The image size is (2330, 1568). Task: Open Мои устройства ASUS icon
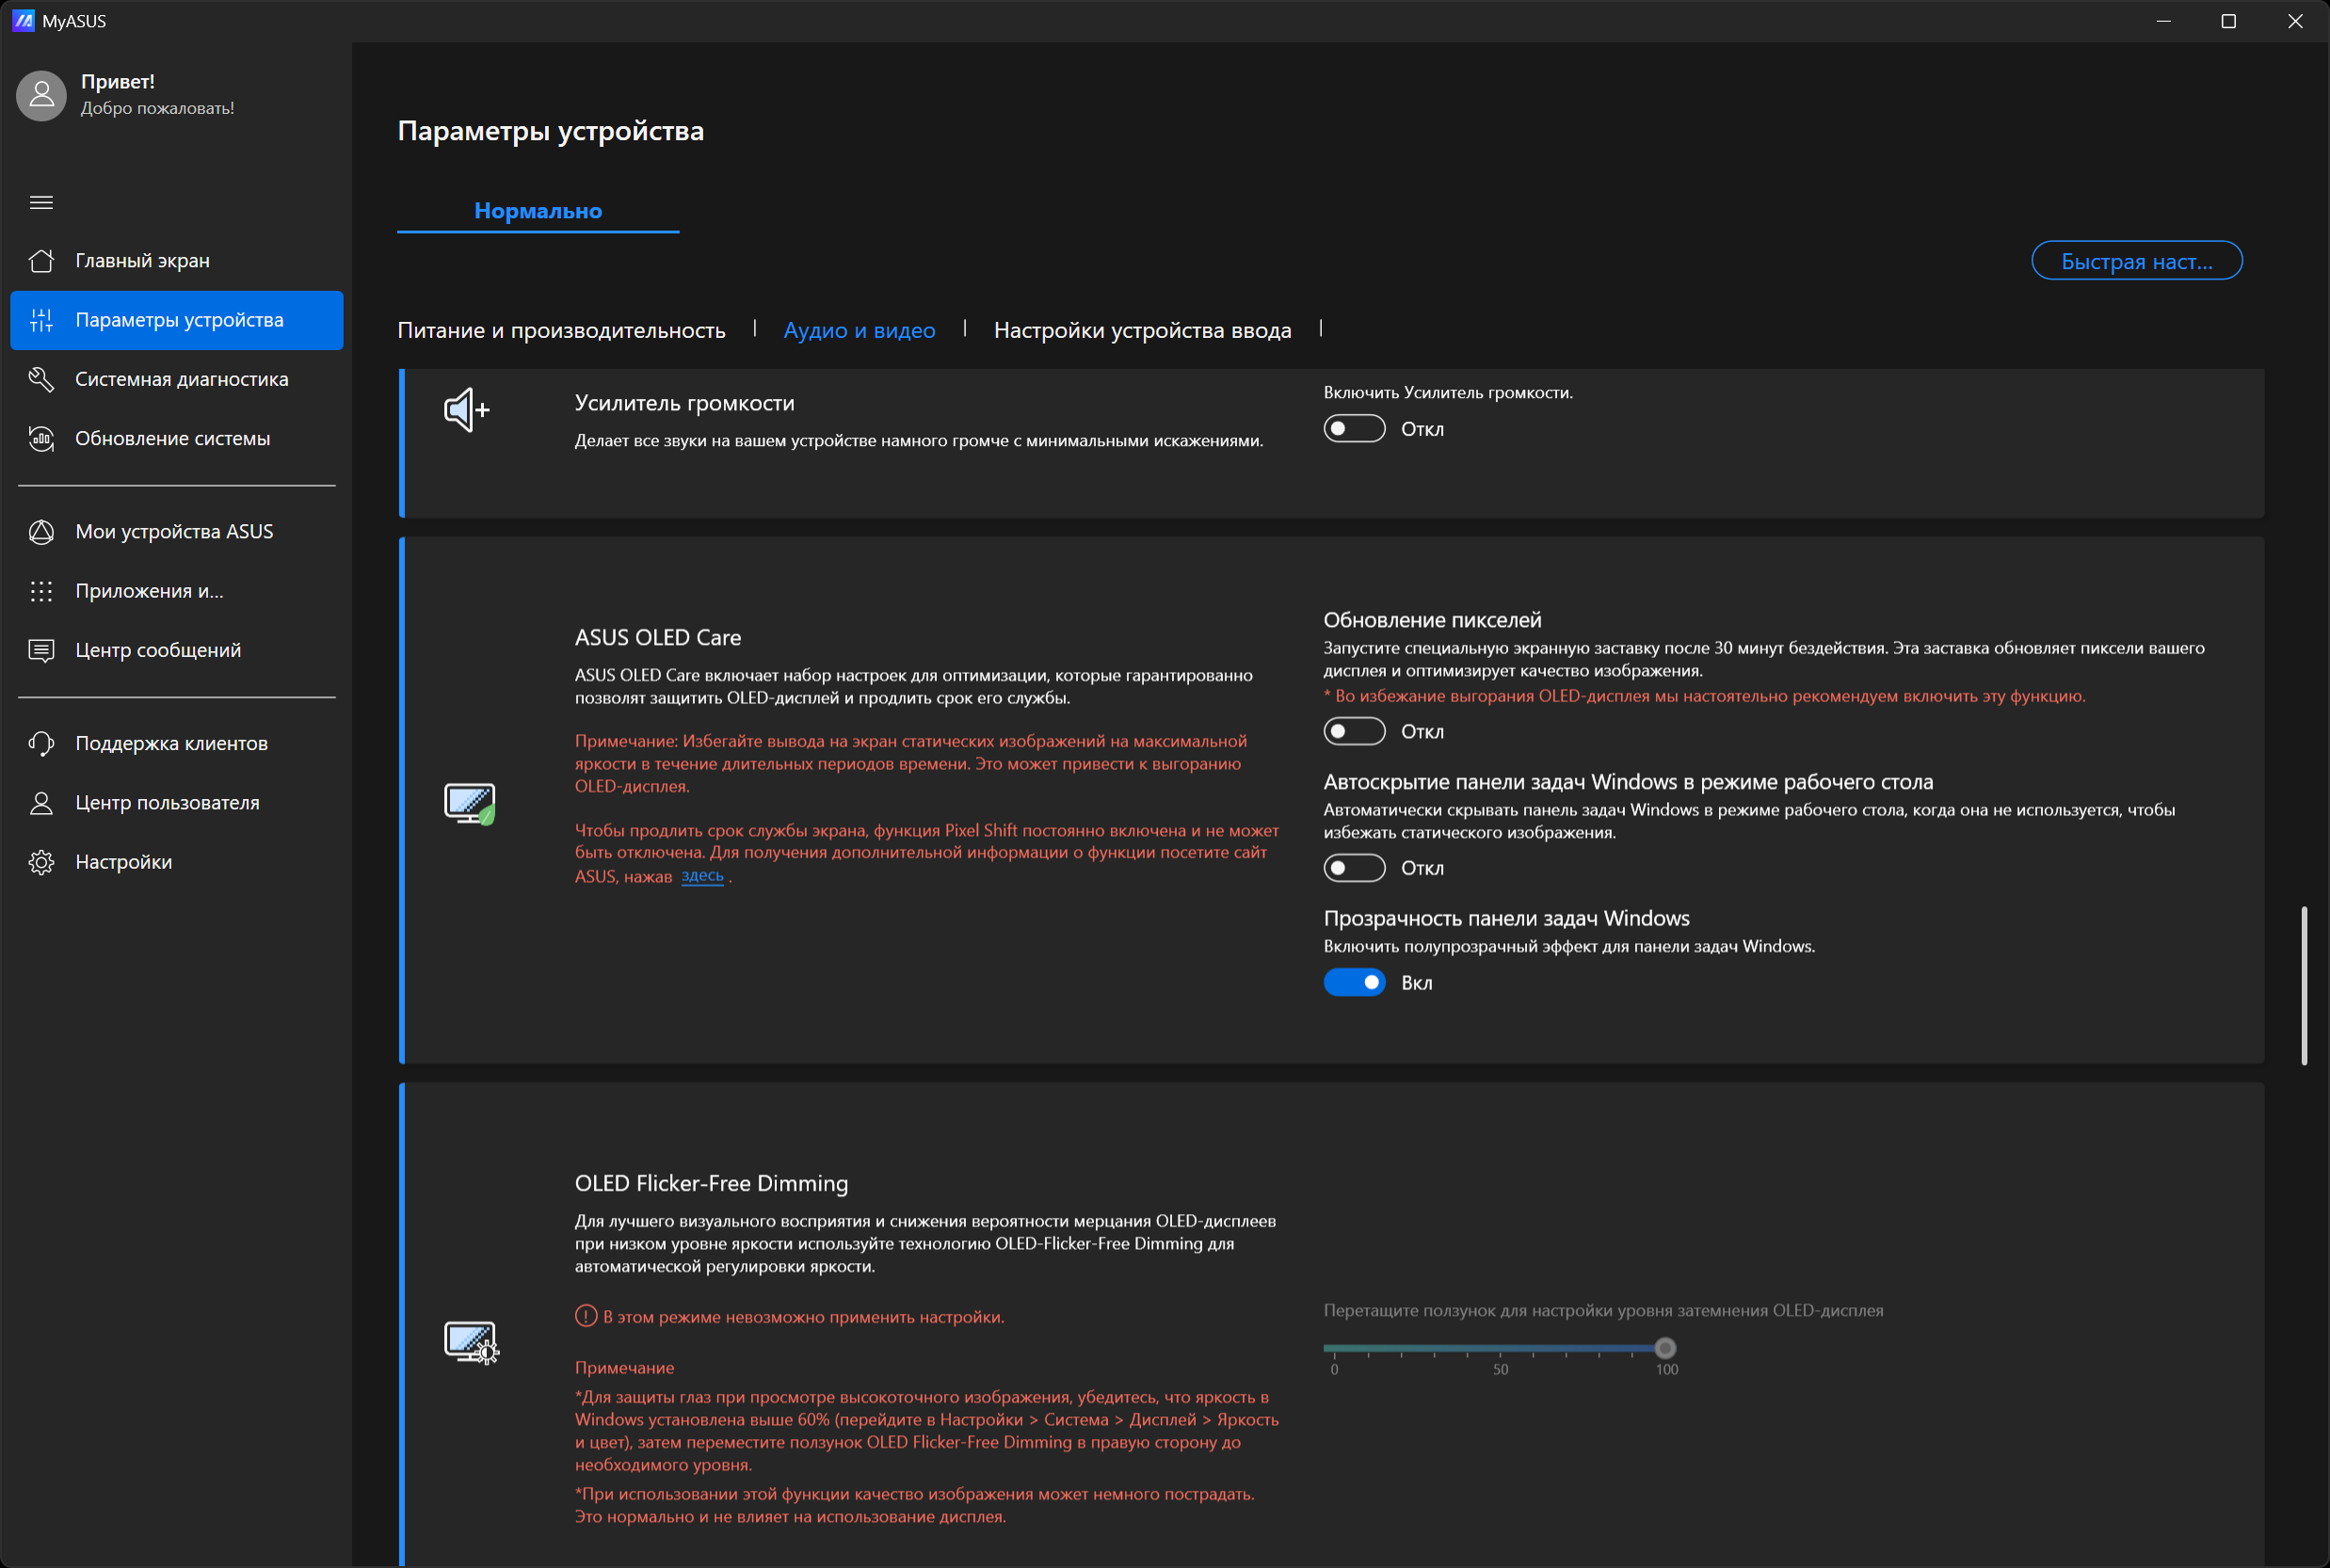click(x=41, y=532)
